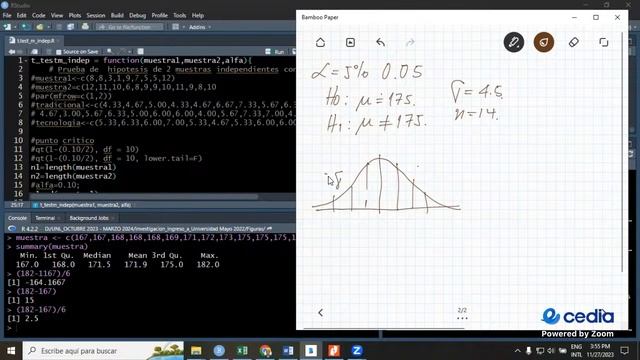Select the eraser tool in Bamboo Paper
Image resolution: width=640 pixels, height=360 pixels.
(573, 42)
